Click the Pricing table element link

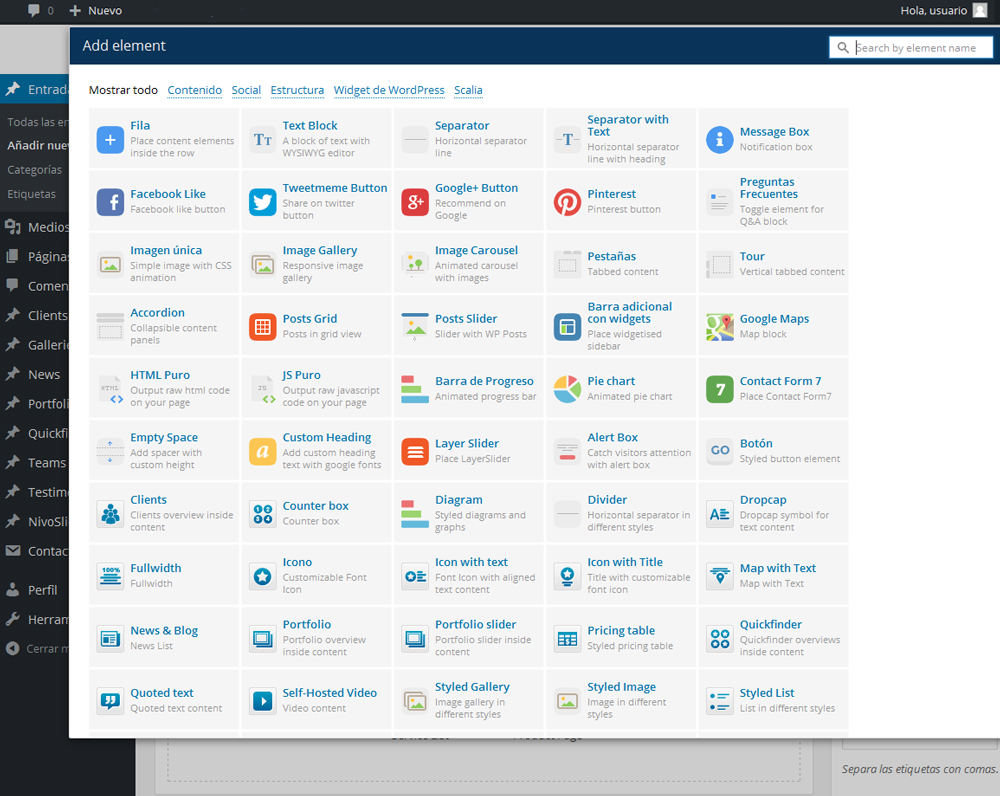pos(621,631)
